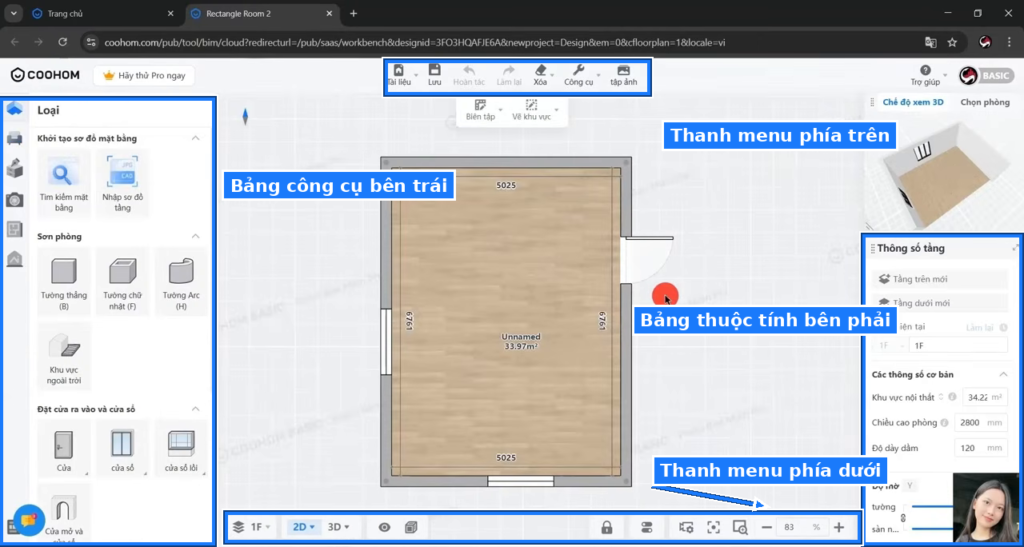Screen dimensions: 1024x547
Task: Adjust the tường opacity slider
Action: point(933,507)
